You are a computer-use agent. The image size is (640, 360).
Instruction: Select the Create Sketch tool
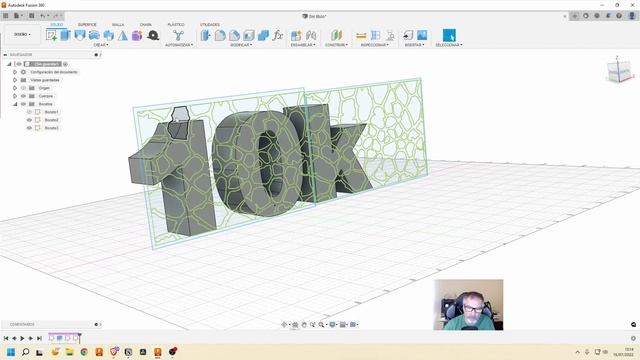(x=51, y=36)
